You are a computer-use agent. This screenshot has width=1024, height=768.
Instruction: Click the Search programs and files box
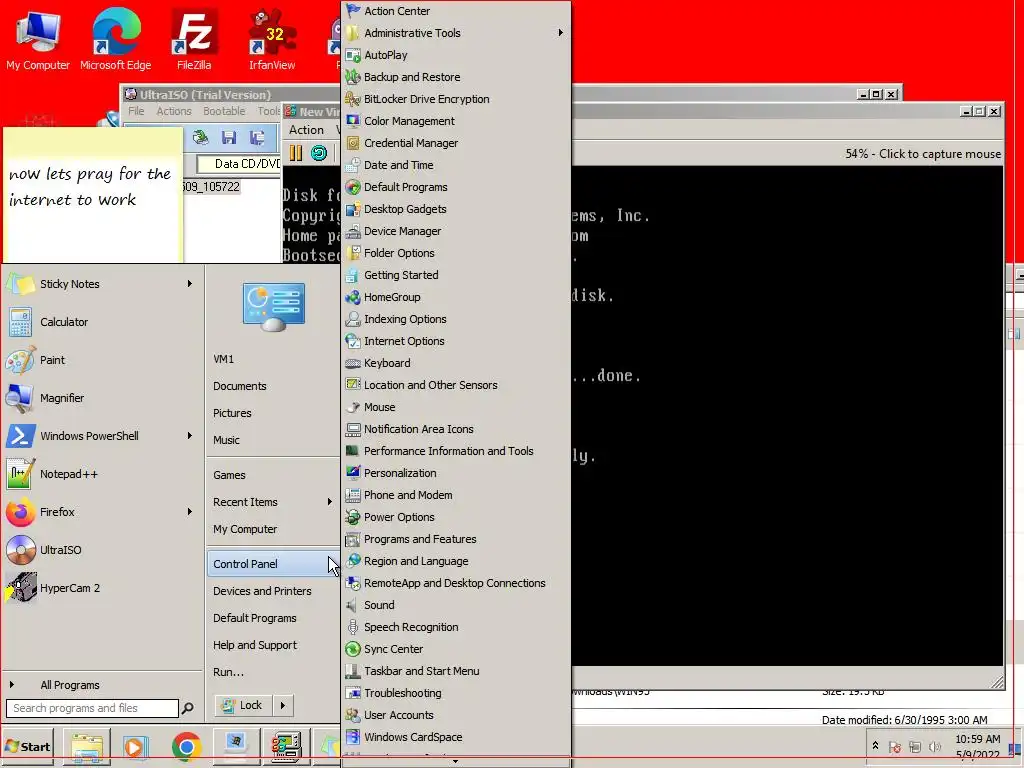[91, 708]
